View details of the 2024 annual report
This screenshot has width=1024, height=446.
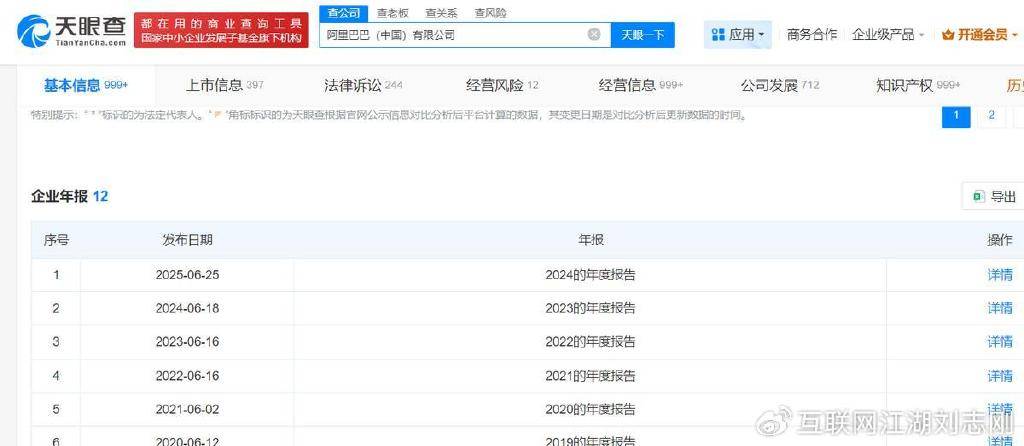pyautogui.click(x=999, y=274)
